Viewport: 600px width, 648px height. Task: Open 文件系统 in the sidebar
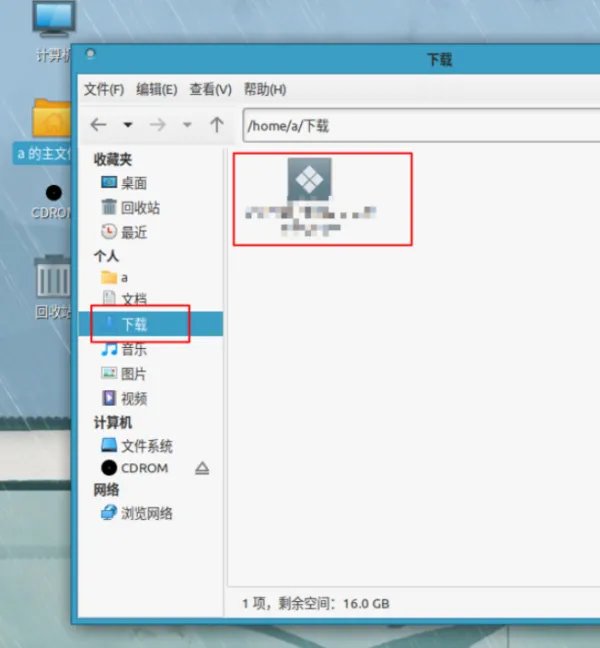pos(151,446)
